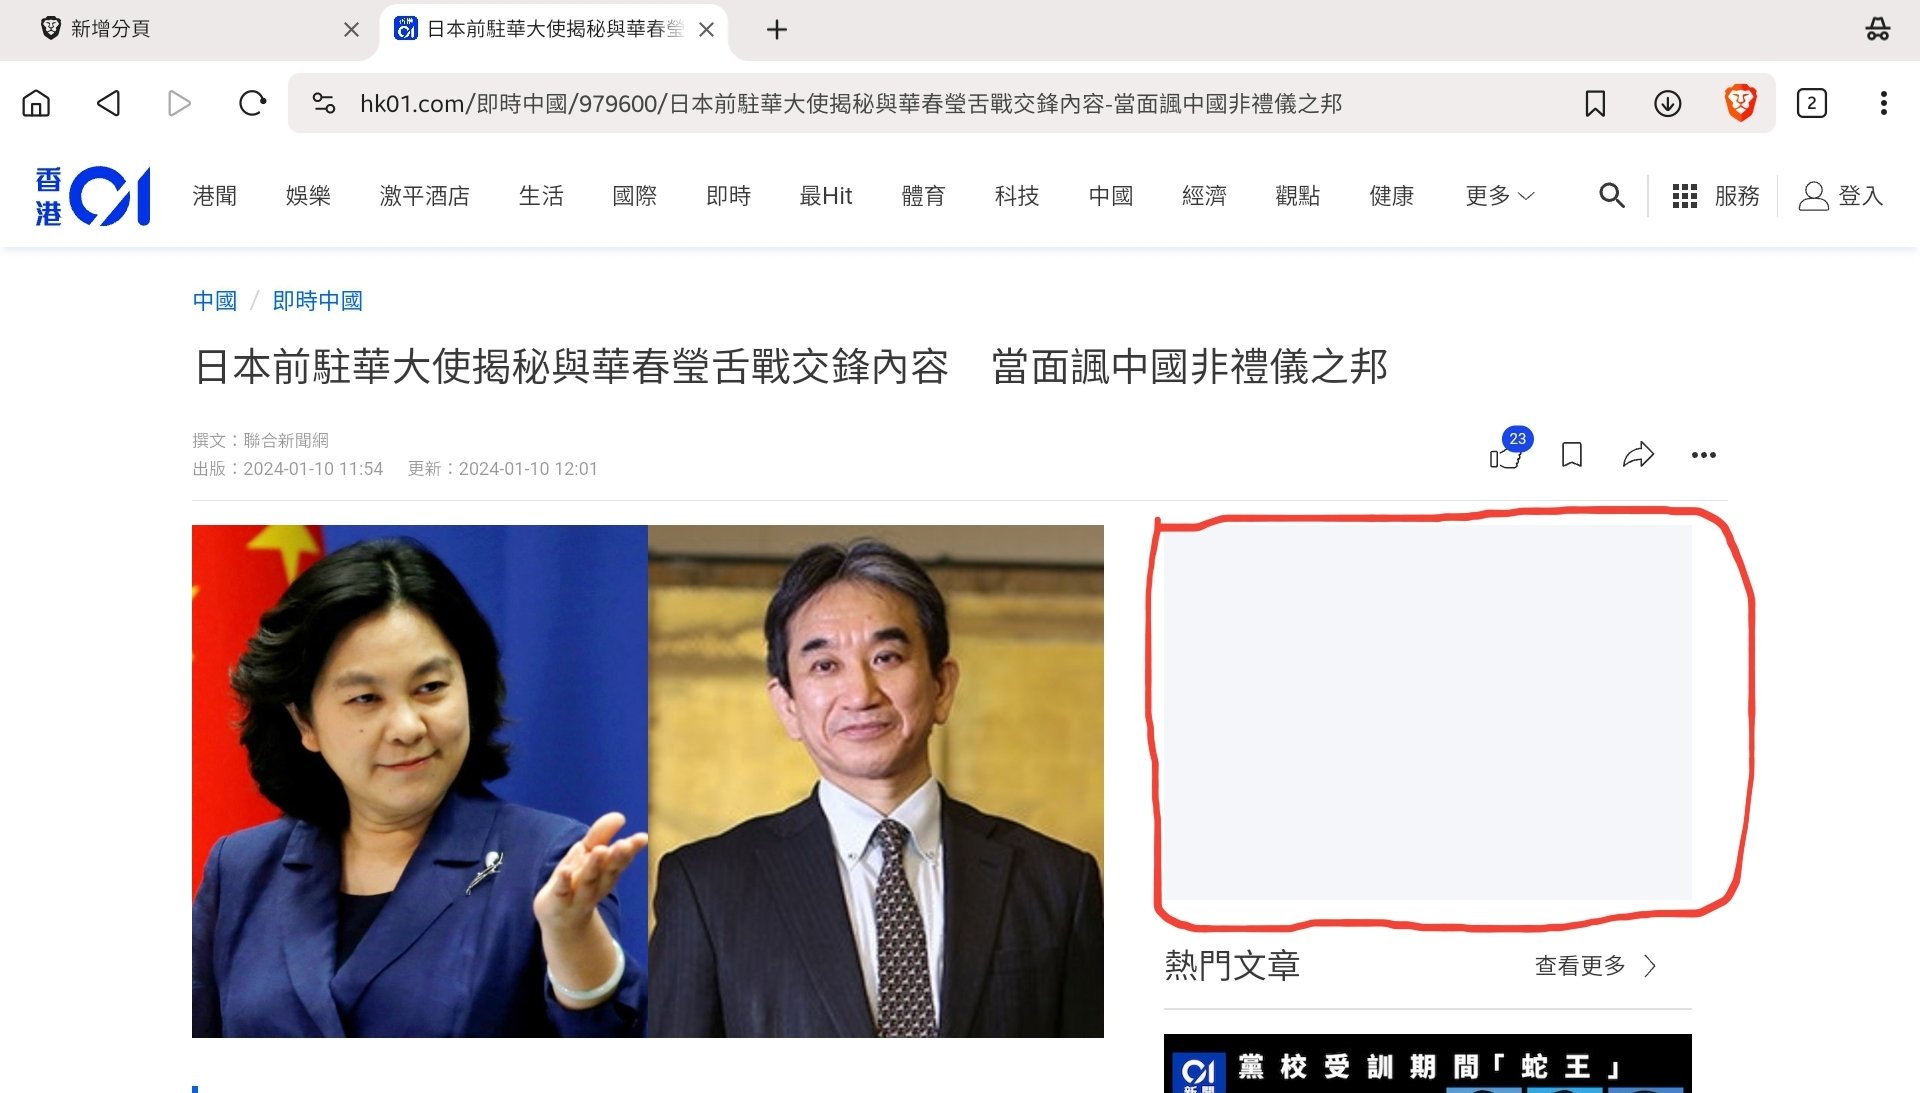Open the services grid icon
The width and height of the screenshot is (1920, 1093).
1685,196
